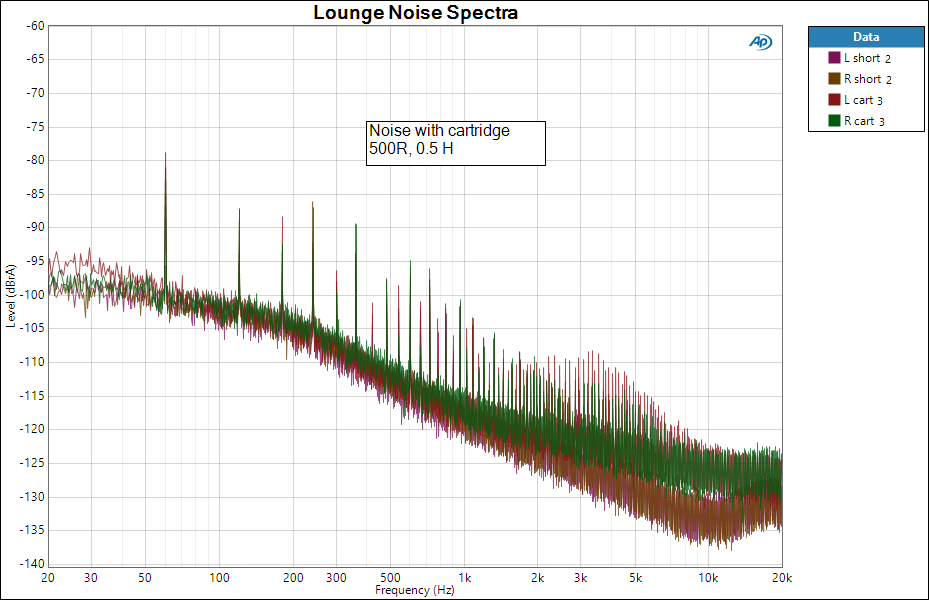Click the 5k tick on the frequency axis
The image size is (929, 600).
635,577
